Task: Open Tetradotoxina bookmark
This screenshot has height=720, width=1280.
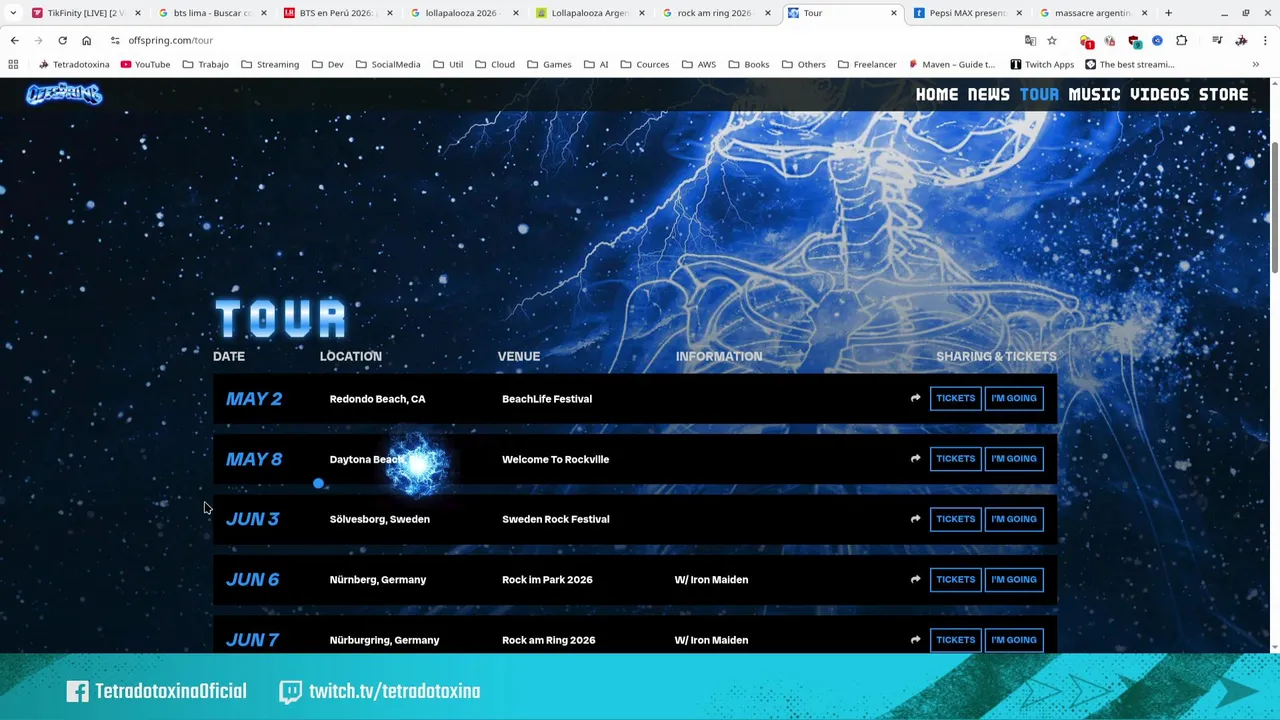Action: pyautogui.click(x=74, y=64)
